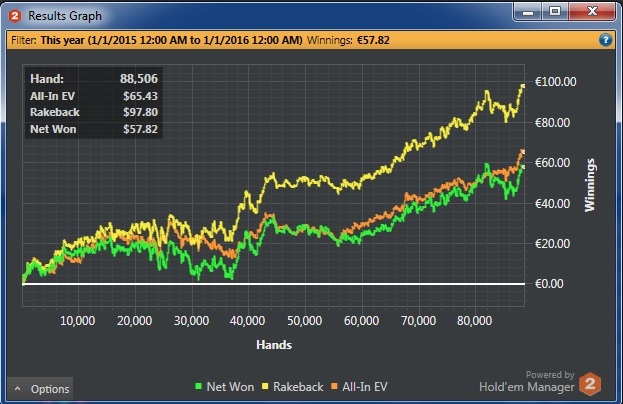This screenshot has width=623, height=404.
Task: Click the filter date range text
Action: point(172,40)
